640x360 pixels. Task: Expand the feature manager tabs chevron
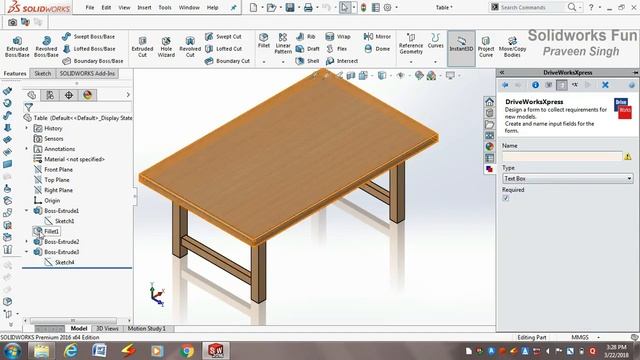tap(128, 95)
